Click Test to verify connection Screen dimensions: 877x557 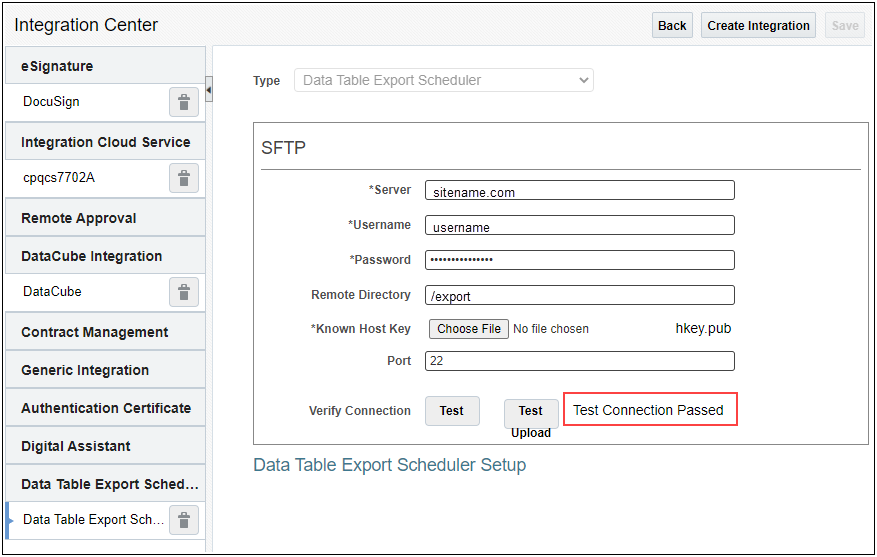click(x=452, y=411)
